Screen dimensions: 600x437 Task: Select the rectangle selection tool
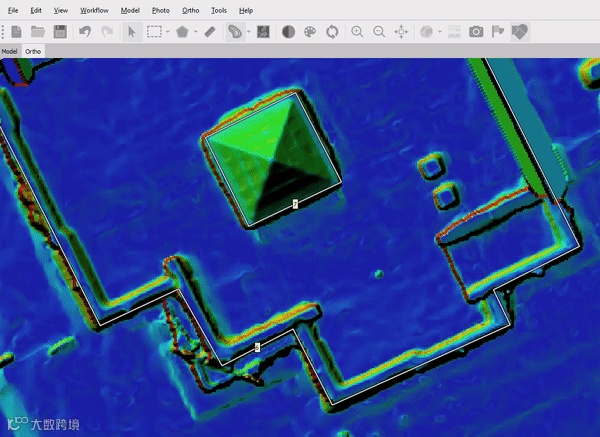[154, 32]
